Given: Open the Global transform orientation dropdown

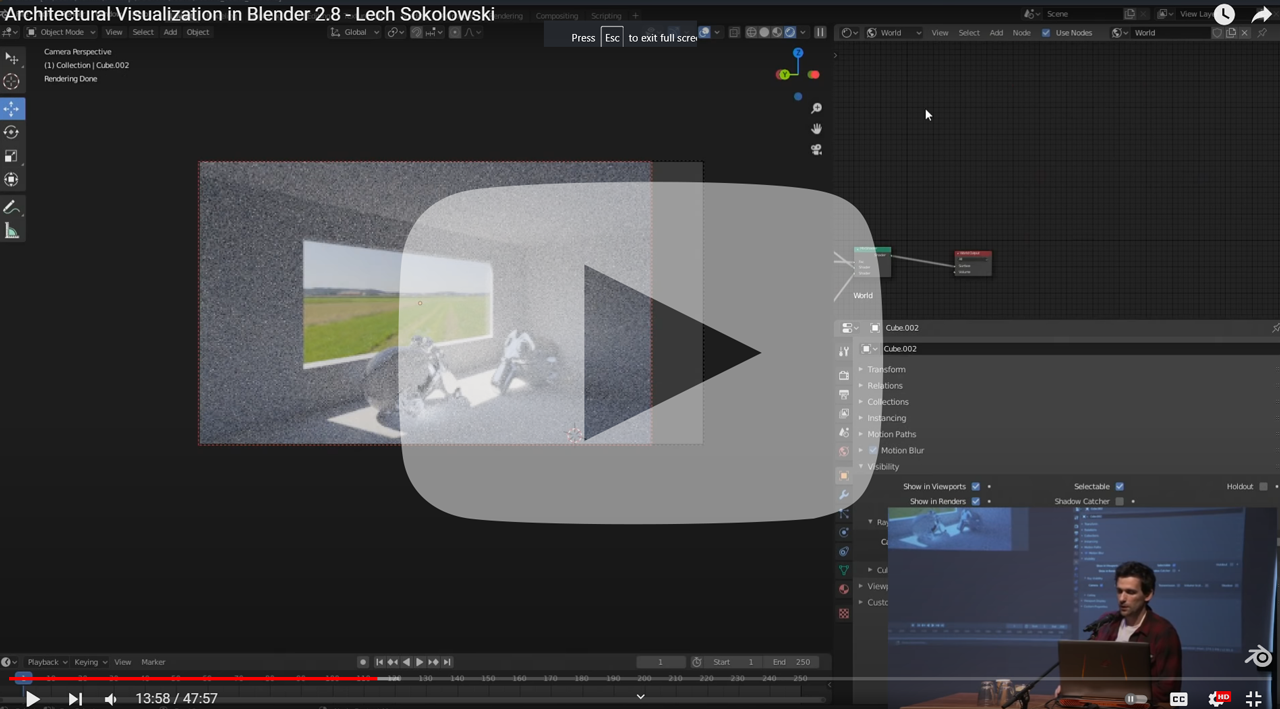Looking at the screenshot, I should tap(355, 32).
